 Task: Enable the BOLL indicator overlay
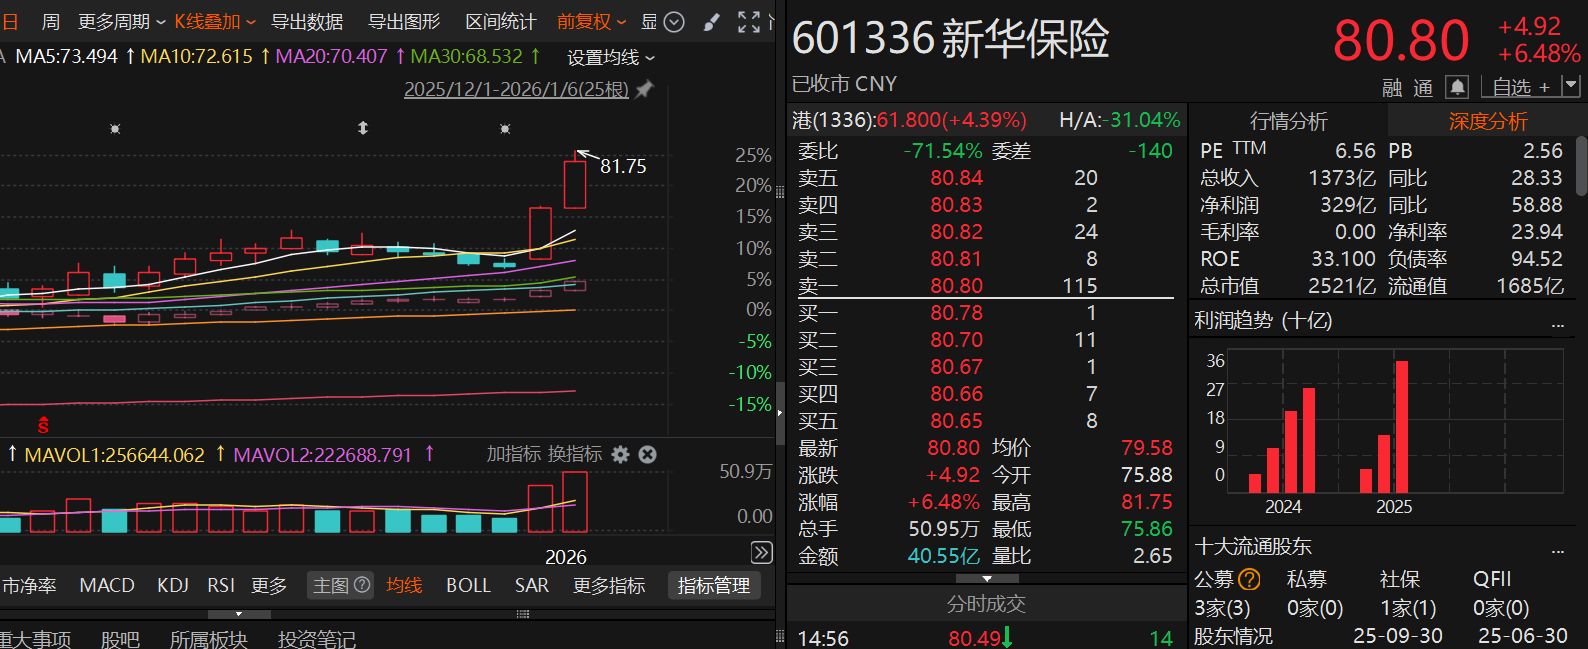(x=467, y=585)
